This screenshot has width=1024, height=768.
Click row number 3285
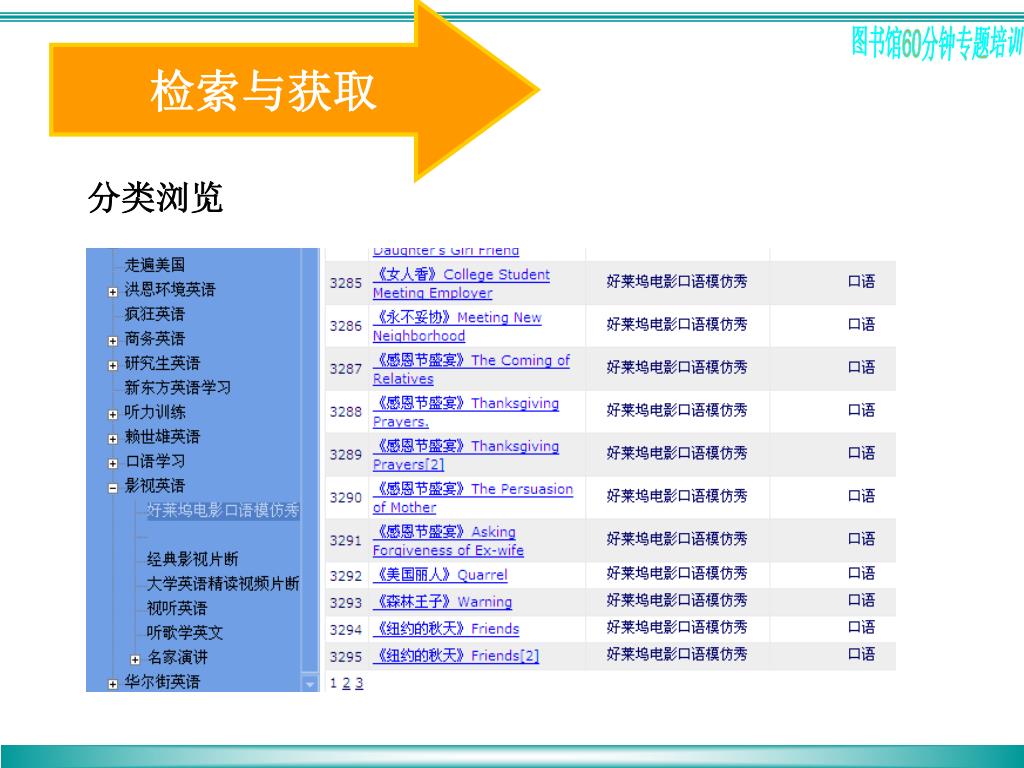[x=345, y=283]
